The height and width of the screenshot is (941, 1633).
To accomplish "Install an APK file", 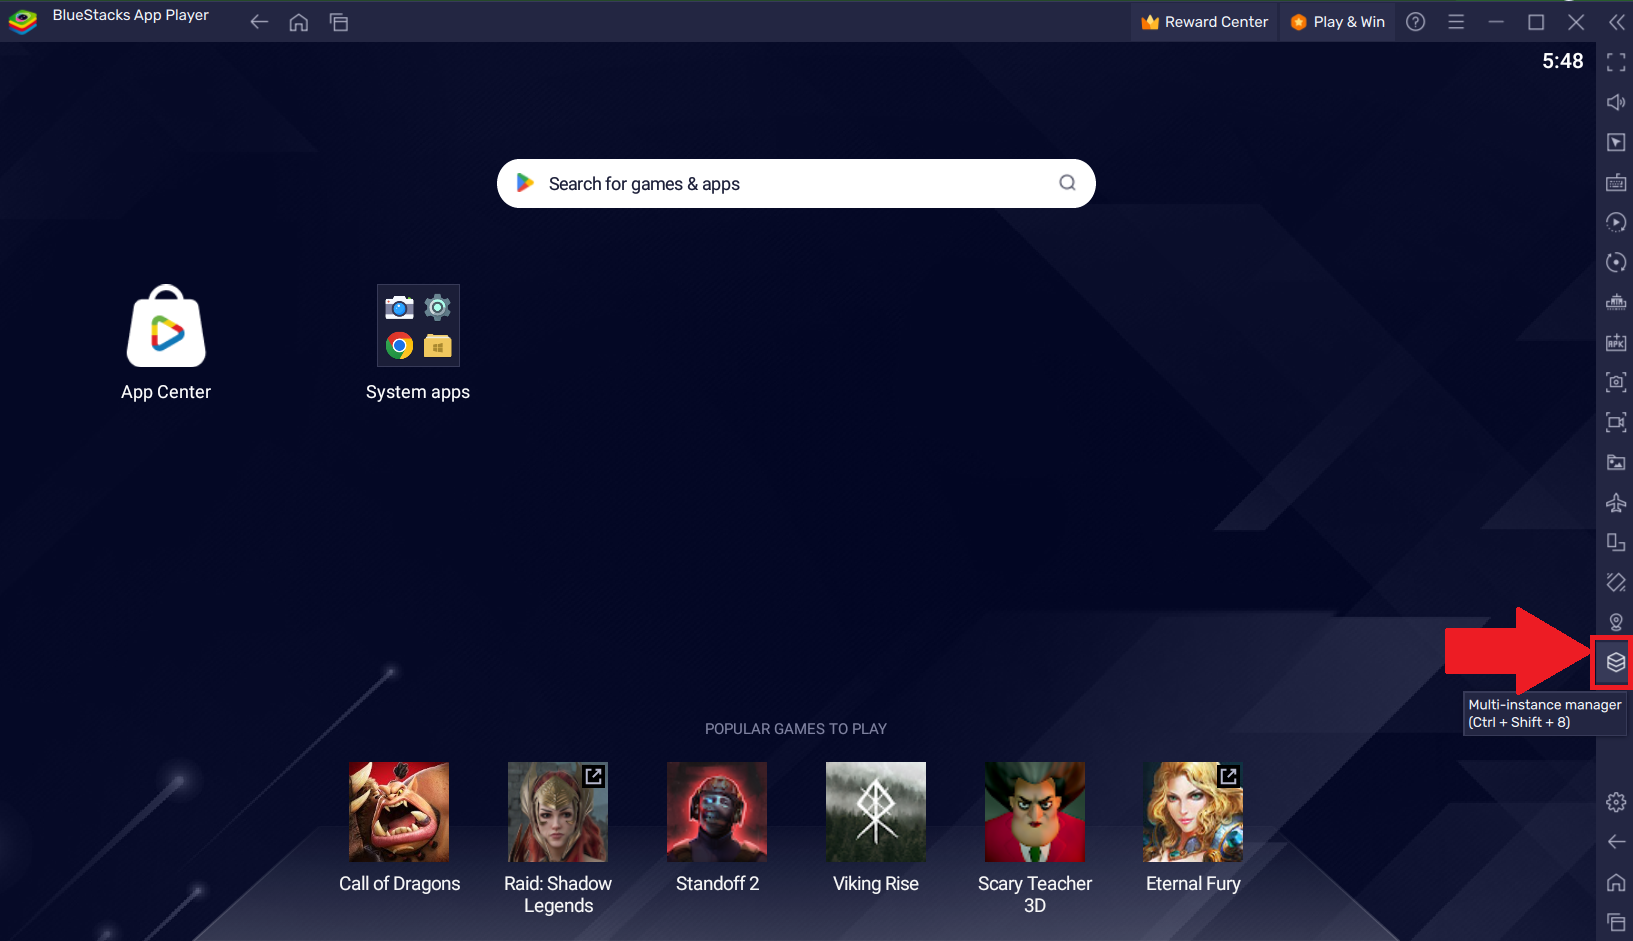I will coord(1616,342).
